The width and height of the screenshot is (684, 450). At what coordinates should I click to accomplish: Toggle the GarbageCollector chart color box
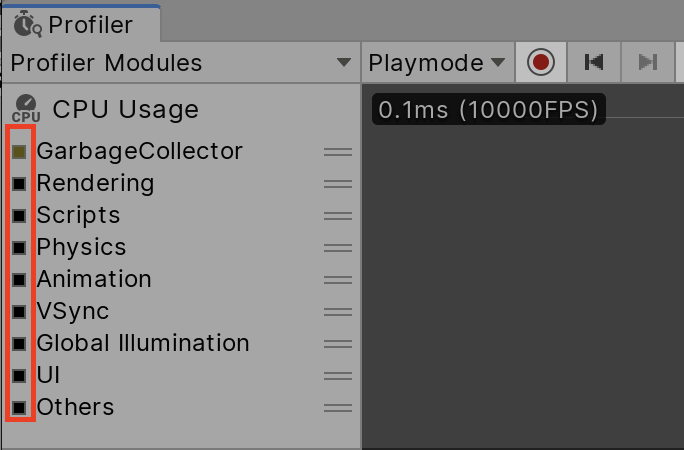(x=19, y=152)
